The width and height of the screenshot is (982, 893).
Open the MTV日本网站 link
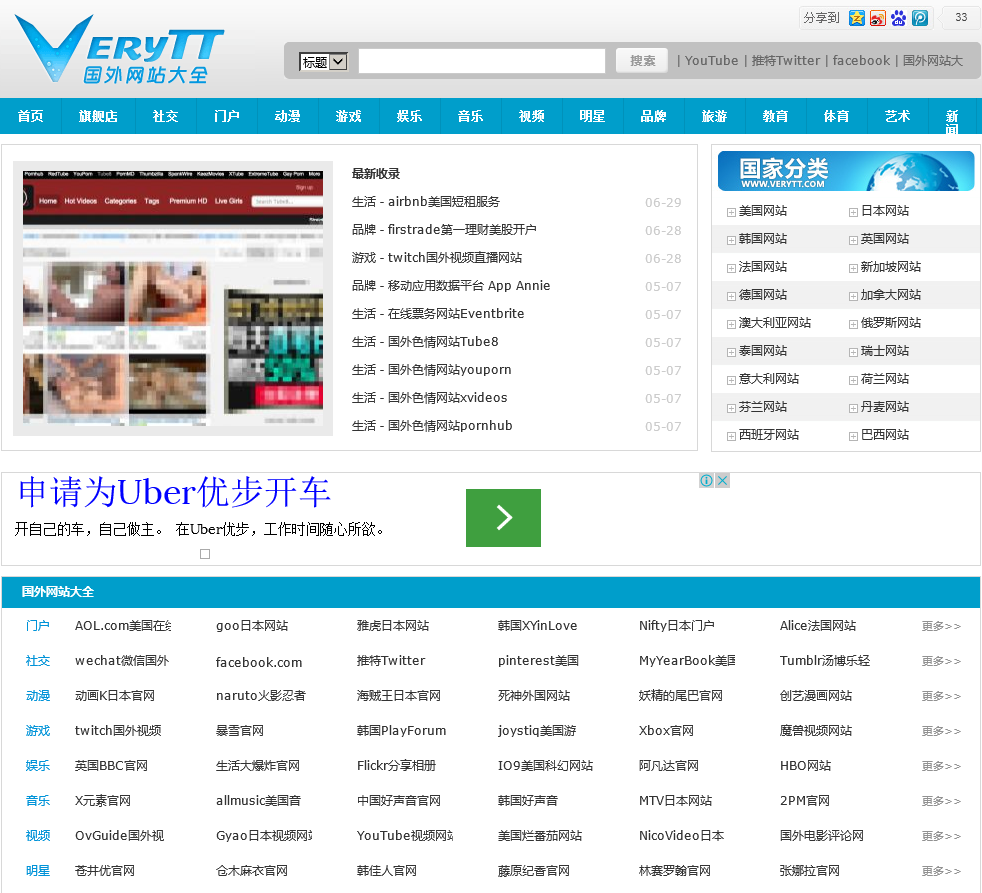point(675,801)
